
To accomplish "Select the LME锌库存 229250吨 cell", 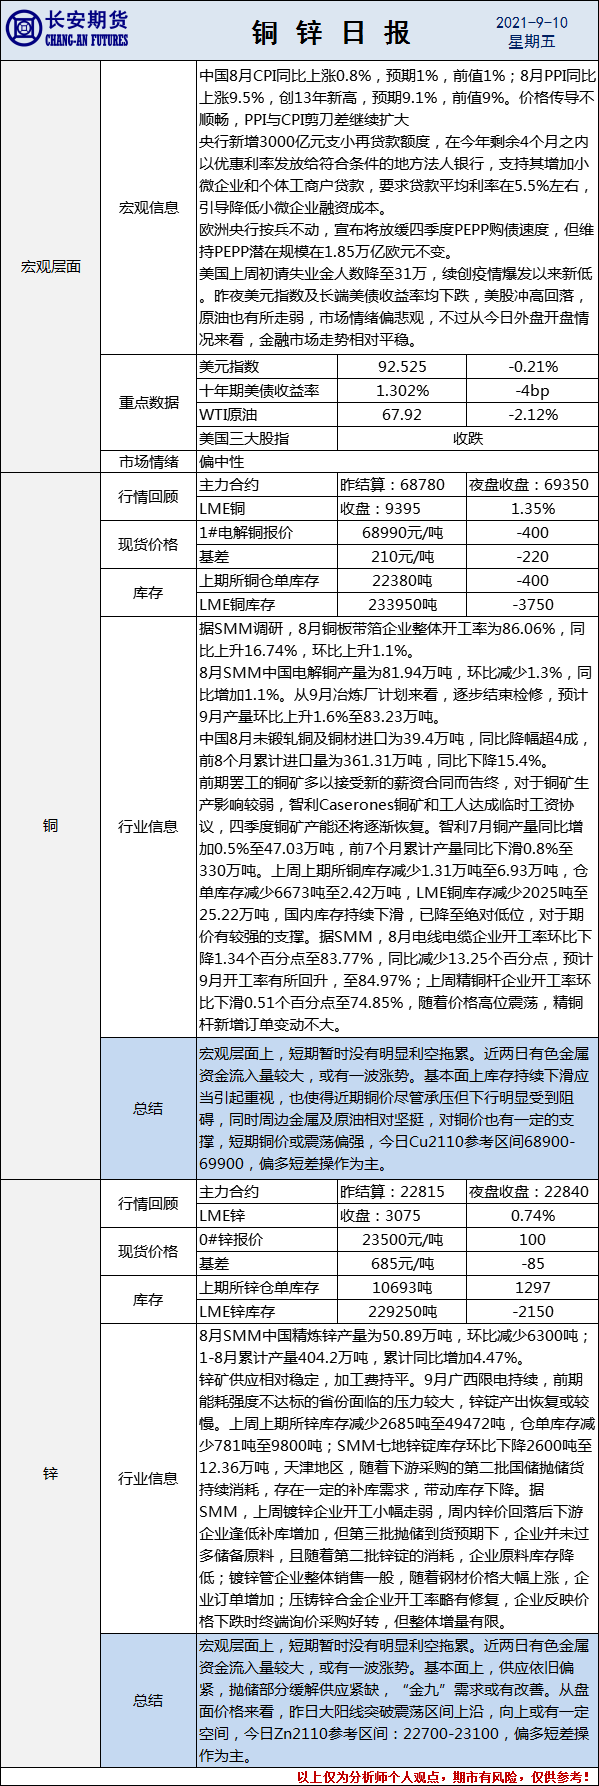I will coord(402,1312).
